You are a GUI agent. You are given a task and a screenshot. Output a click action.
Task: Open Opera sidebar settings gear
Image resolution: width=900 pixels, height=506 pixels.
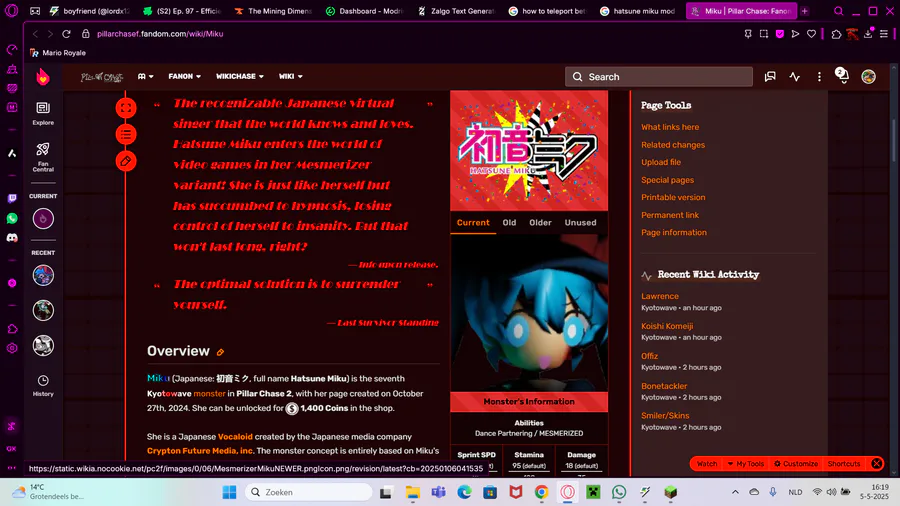point(12,348)
